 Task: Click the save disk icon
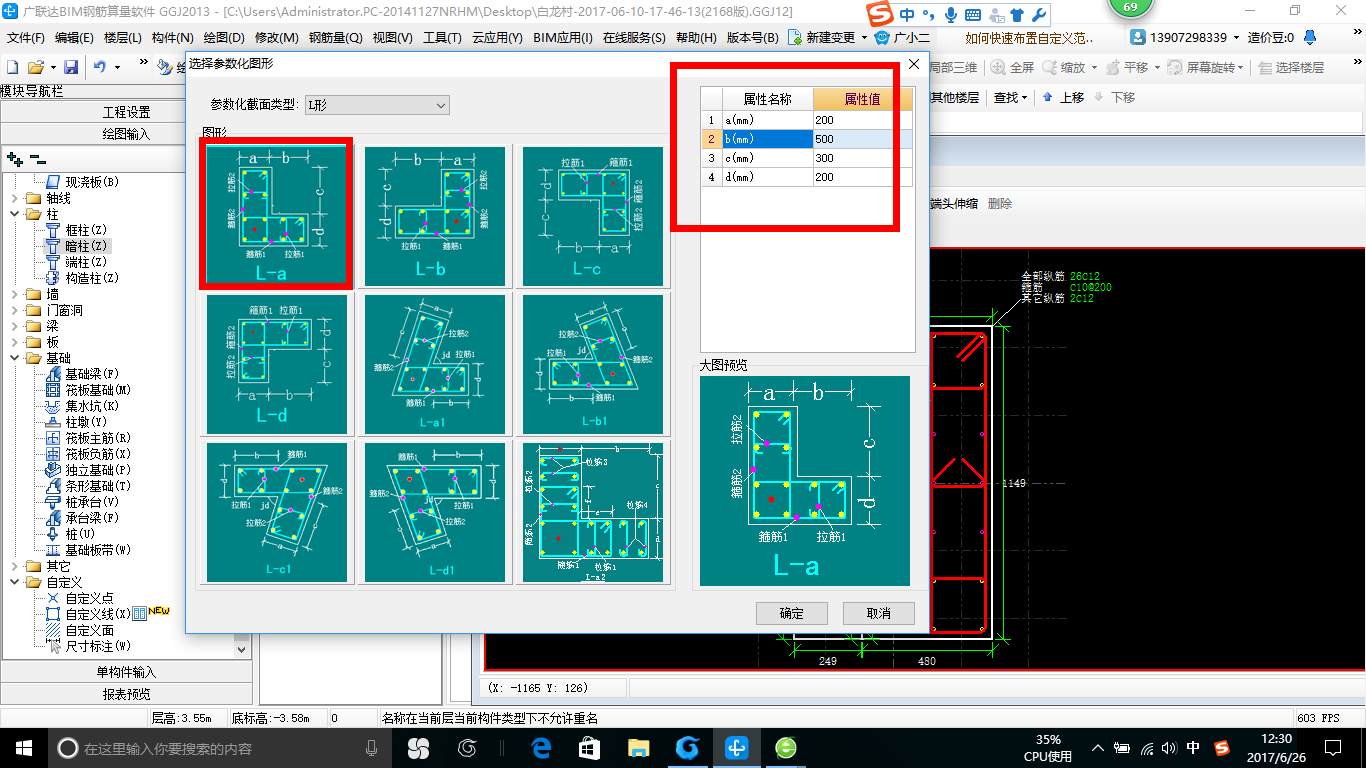(71, 67)
